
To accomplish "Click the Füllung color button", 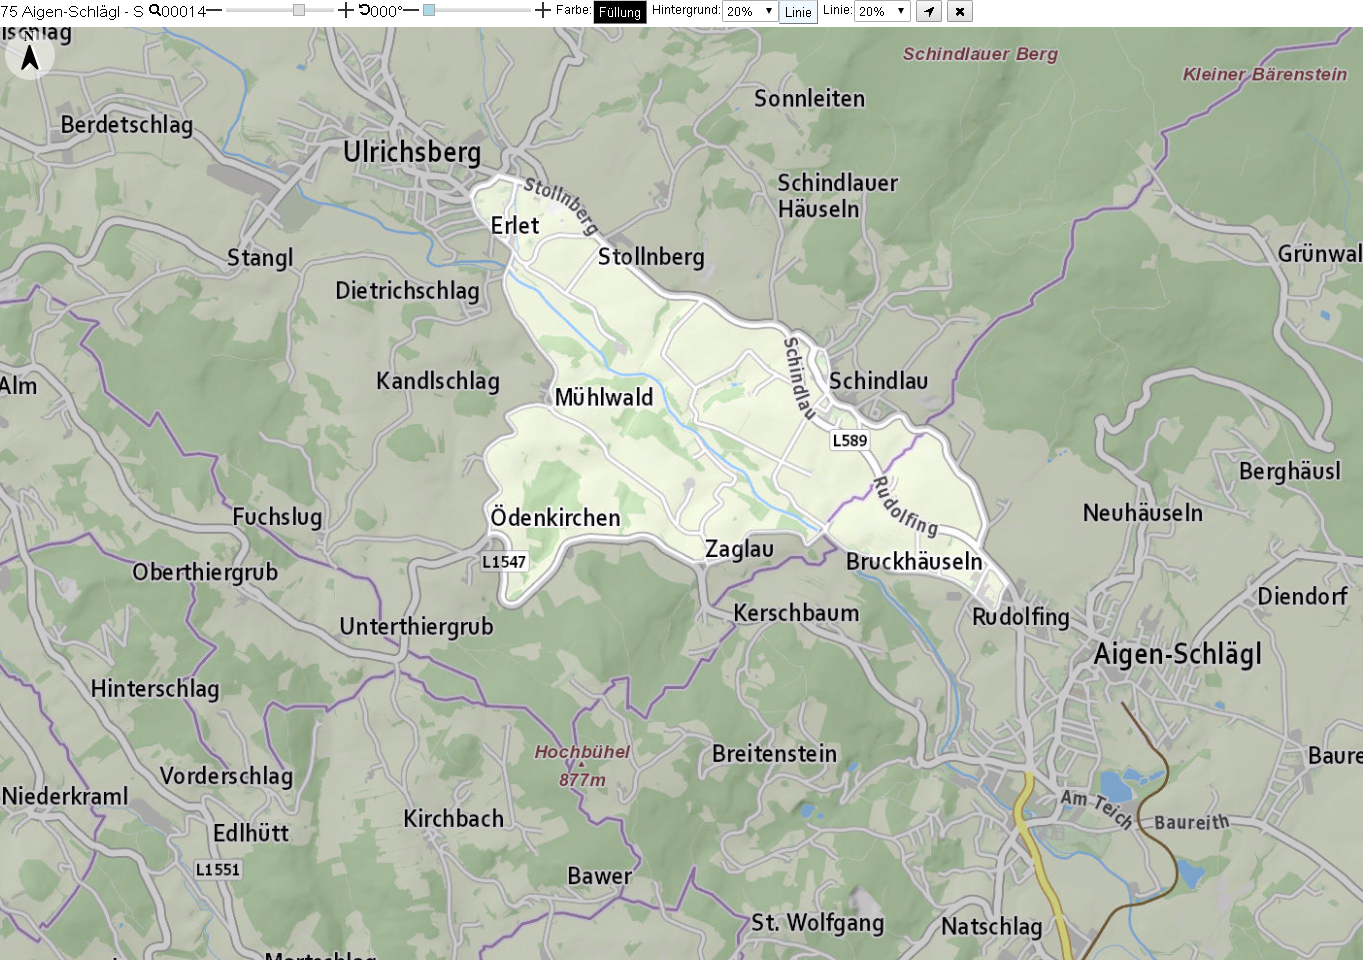I will click(x=620, y=12).
